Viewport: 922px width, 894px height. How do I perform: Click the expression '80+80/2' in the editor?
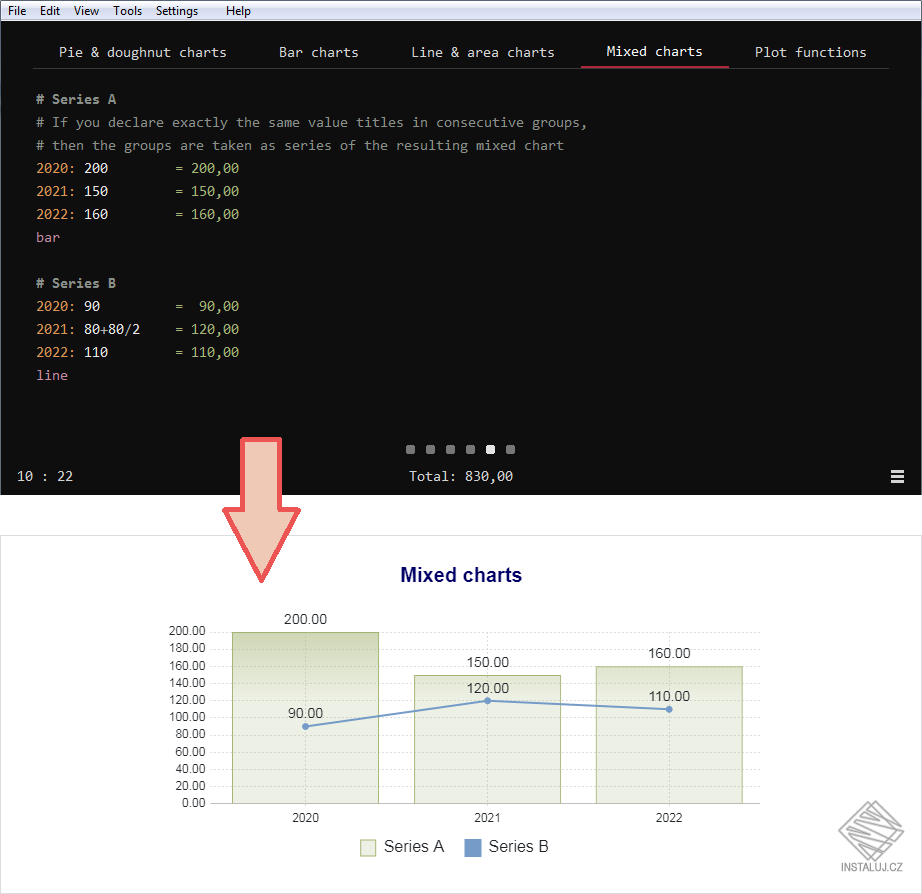pyautogui.click(x=112, y=329)
